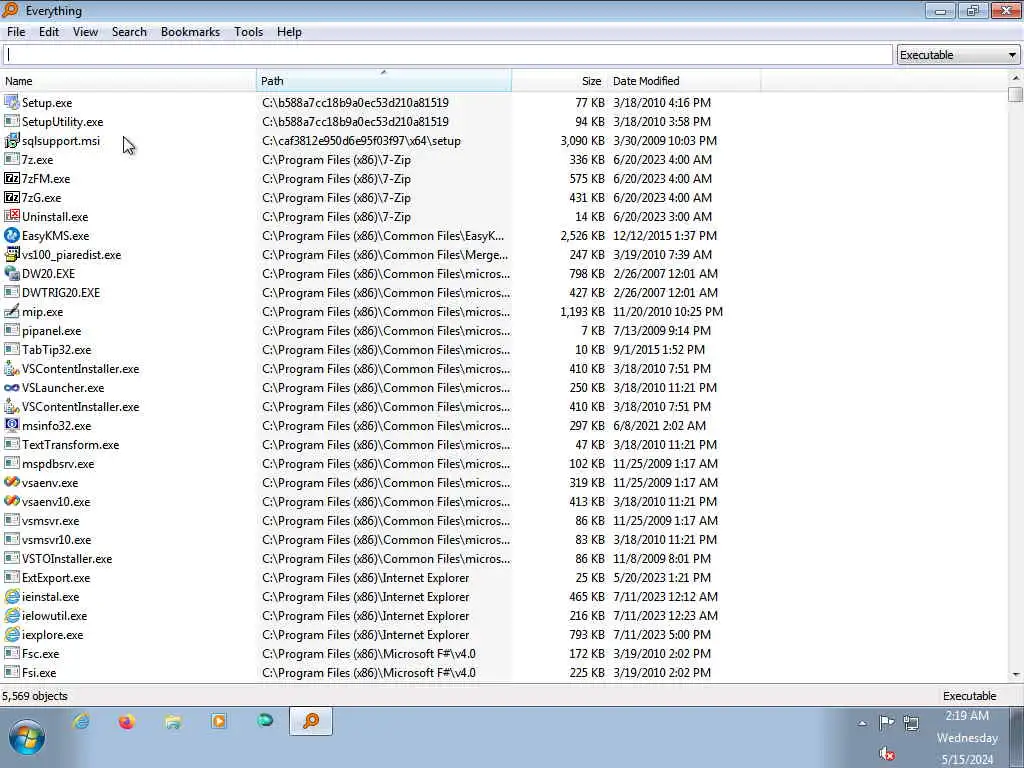
Task: Select the pipanel.exe file name
Action: (x=52, y=330)
